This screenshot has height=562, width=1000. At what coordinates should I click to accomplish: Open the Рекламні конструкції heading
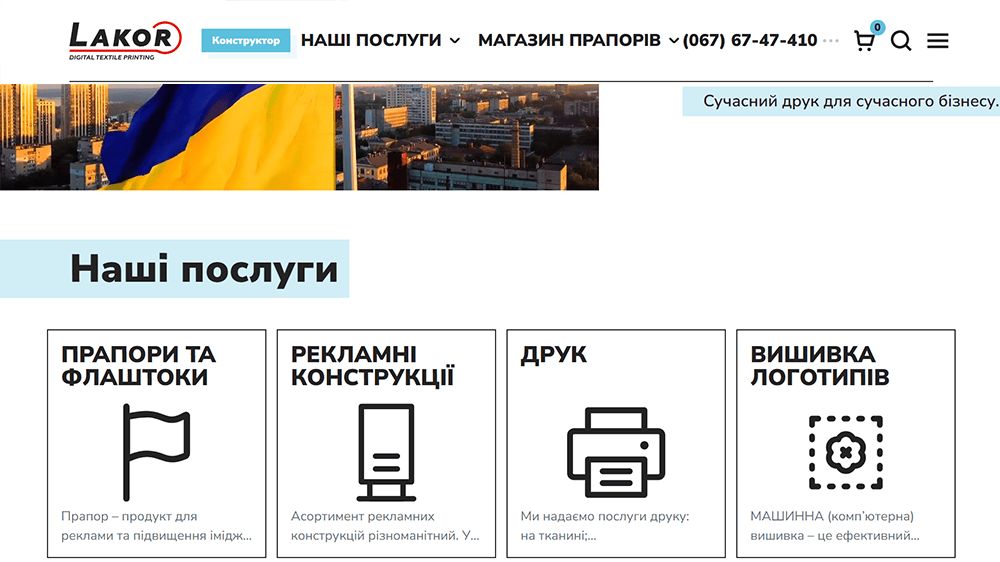[x=372, y=366]
